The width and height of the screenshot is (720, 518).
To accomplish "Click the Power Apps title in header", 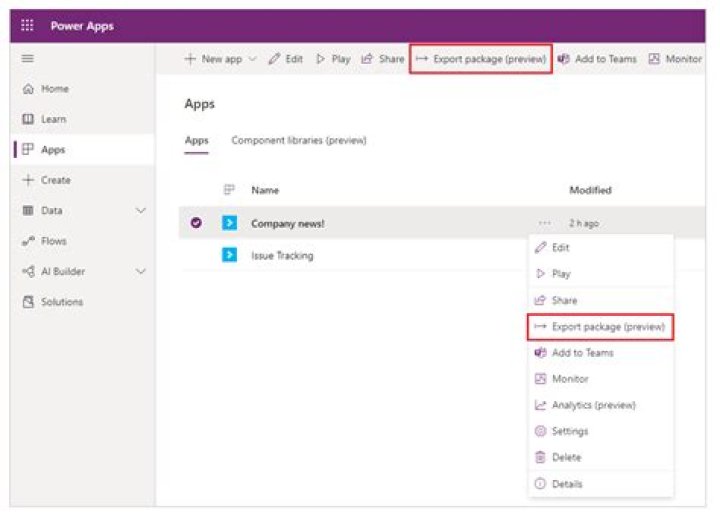I will point(82,26).
